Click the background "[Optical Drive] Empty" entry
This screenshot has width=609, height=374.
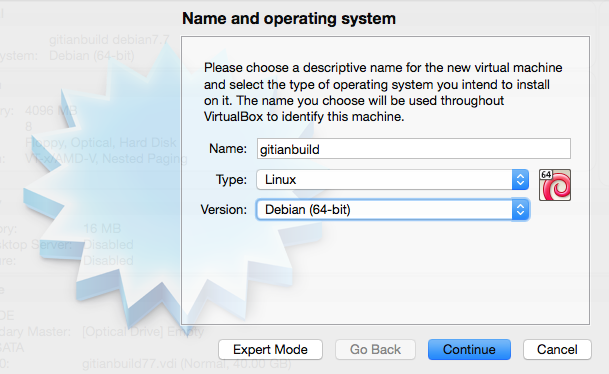(x=143, y=332)
